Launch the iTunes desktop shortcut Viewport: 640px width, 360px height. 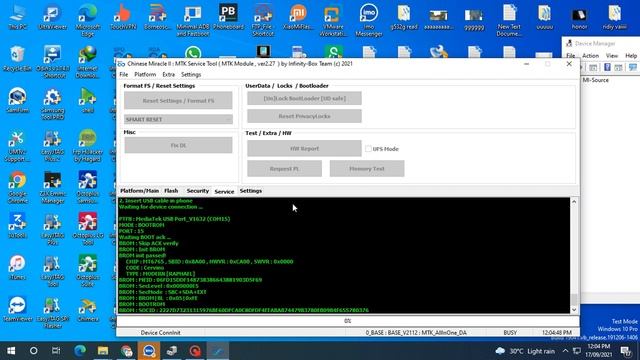(17, 267)
